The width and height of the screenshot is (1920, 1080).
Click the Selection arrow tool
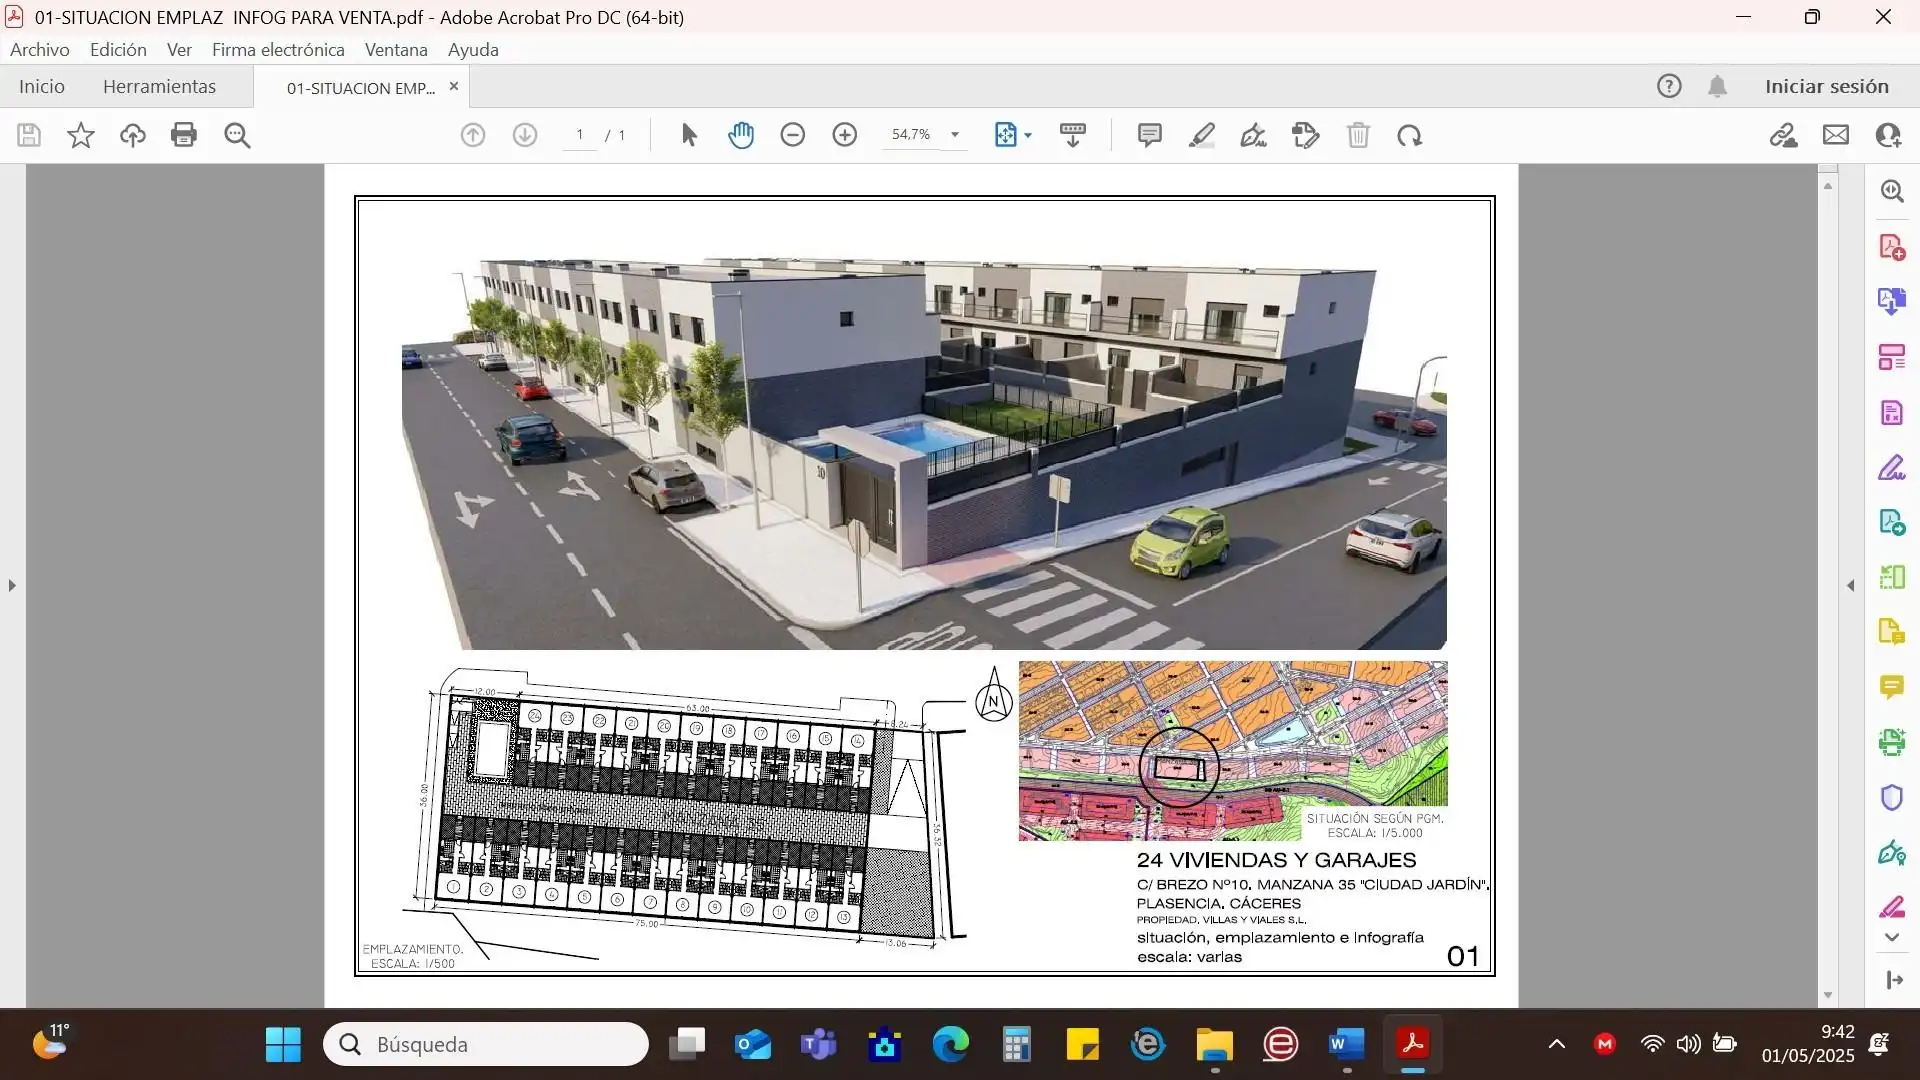pos(688,135)
